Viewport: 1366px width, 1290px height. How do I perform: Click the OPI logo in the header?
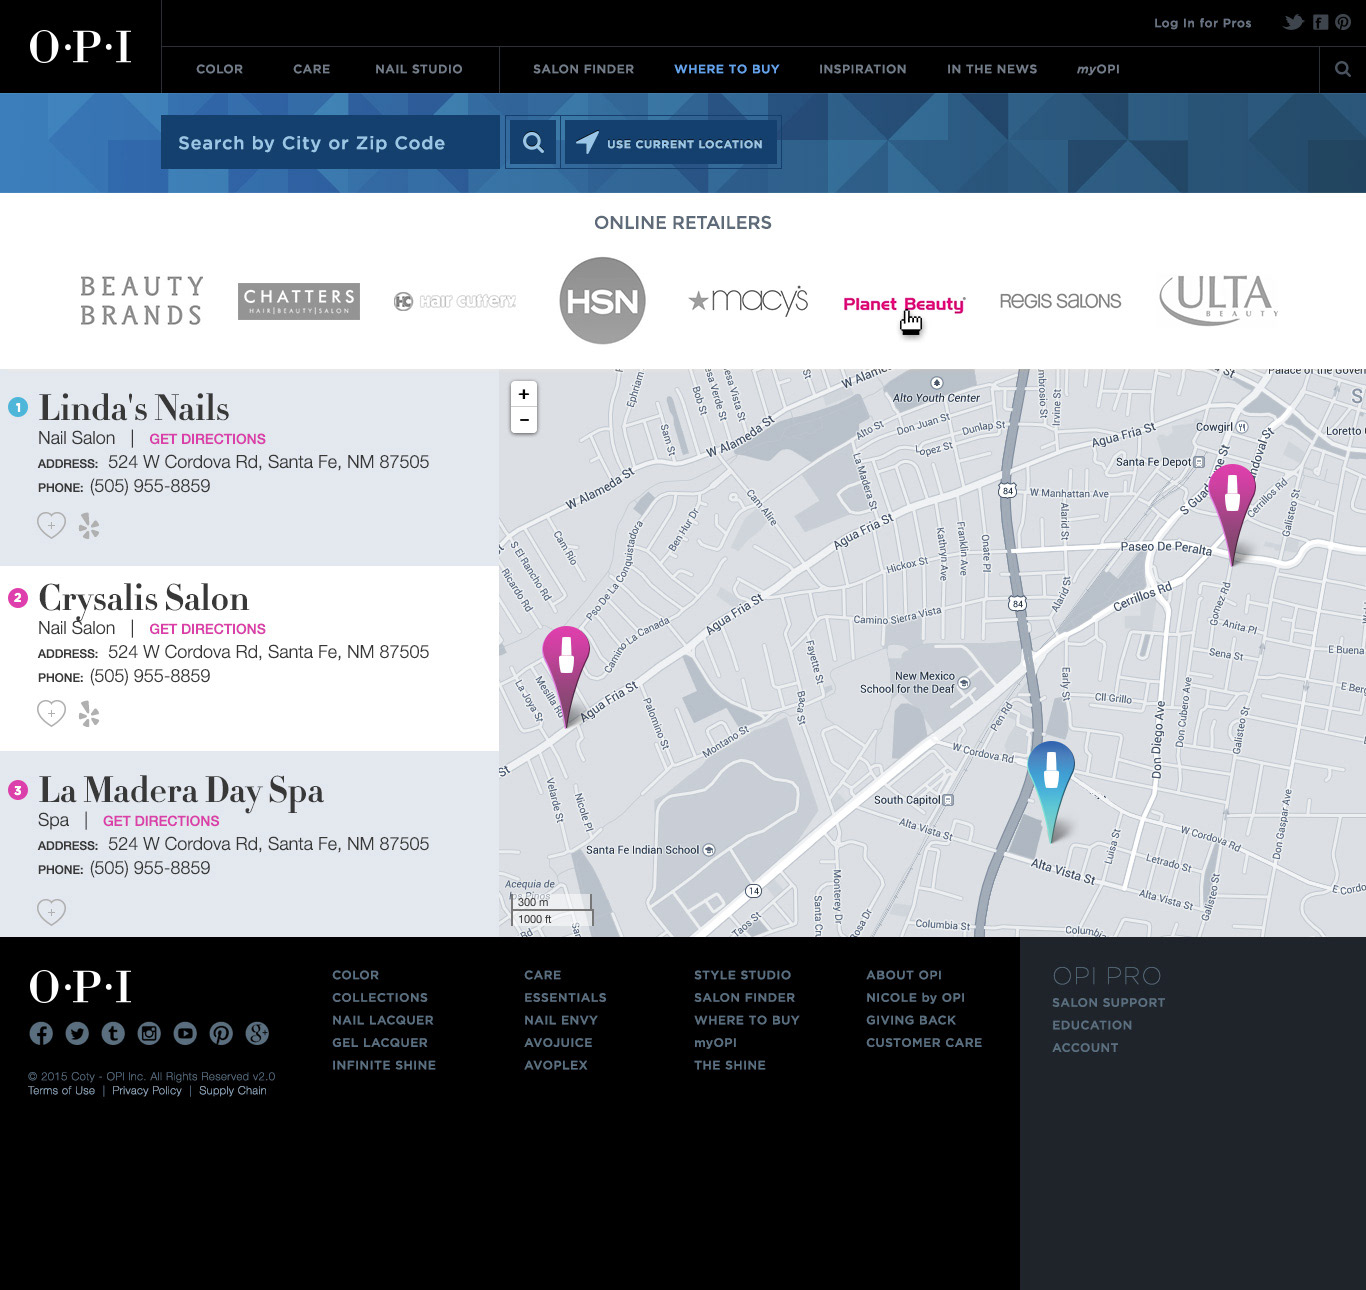(x=80, y=47)
